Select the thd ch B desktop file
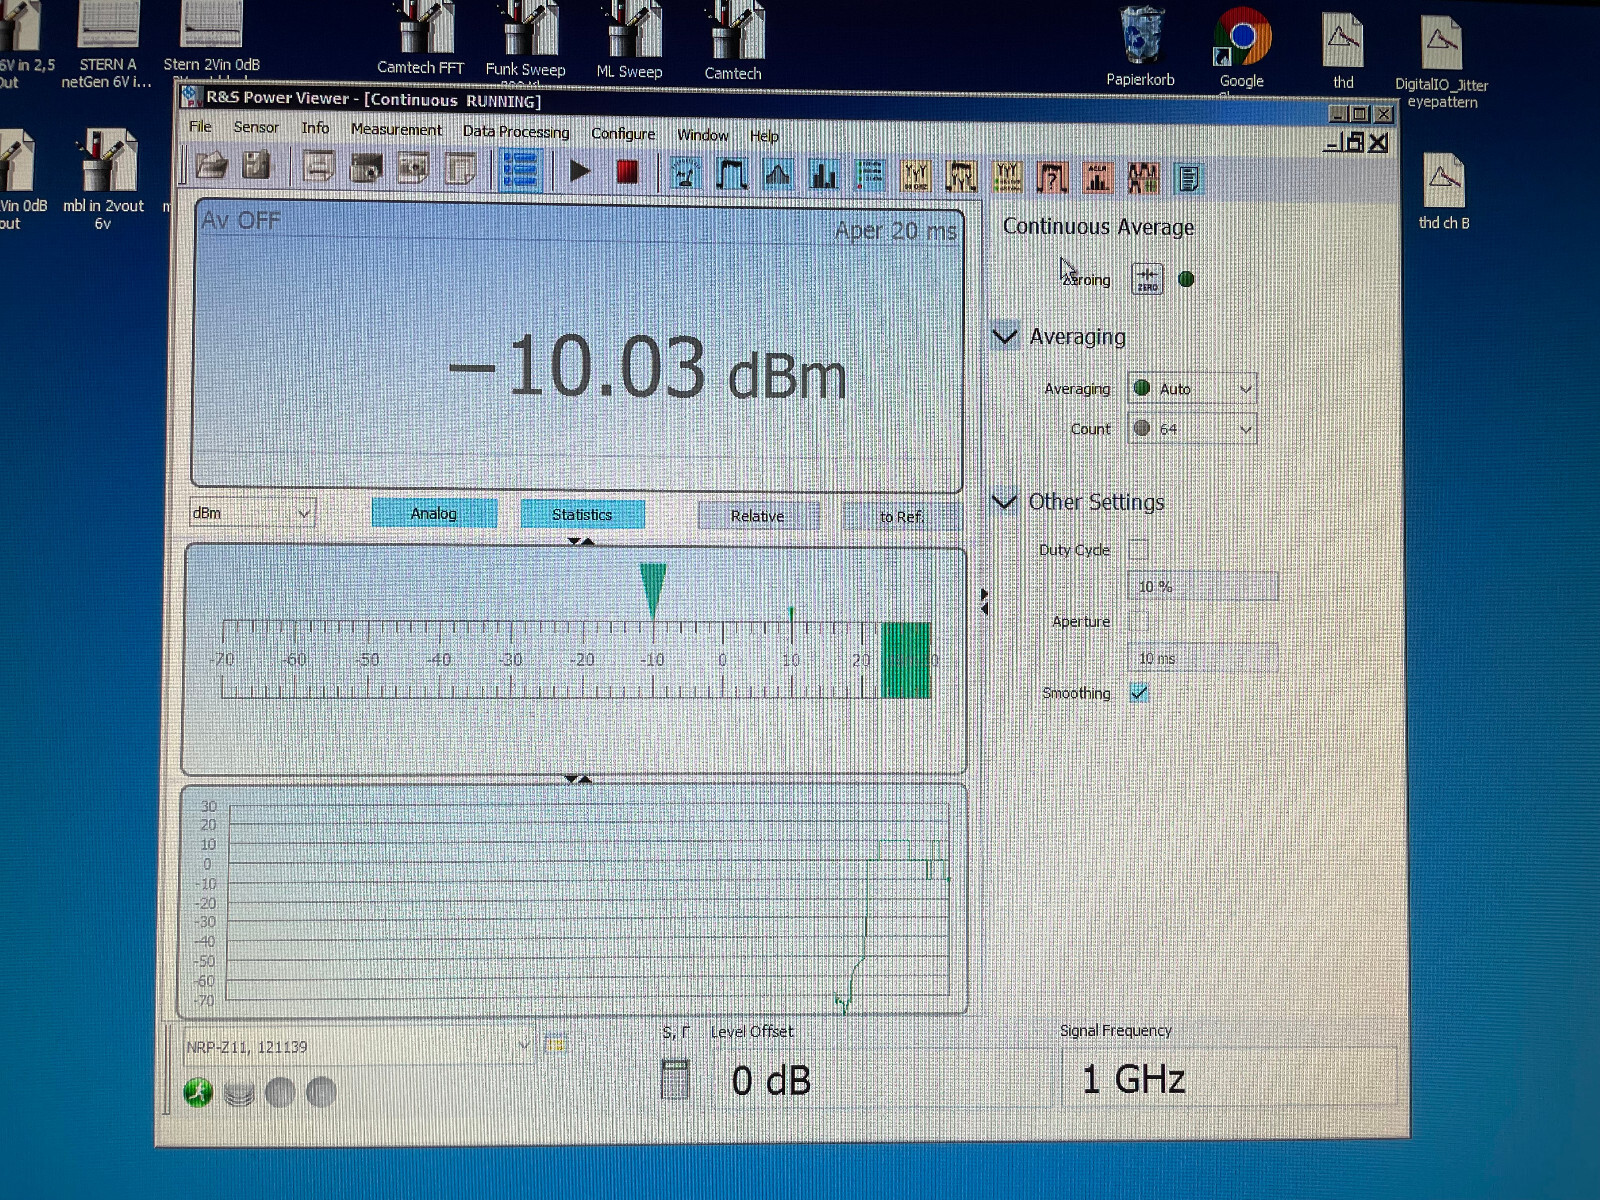 point(1443,192)
